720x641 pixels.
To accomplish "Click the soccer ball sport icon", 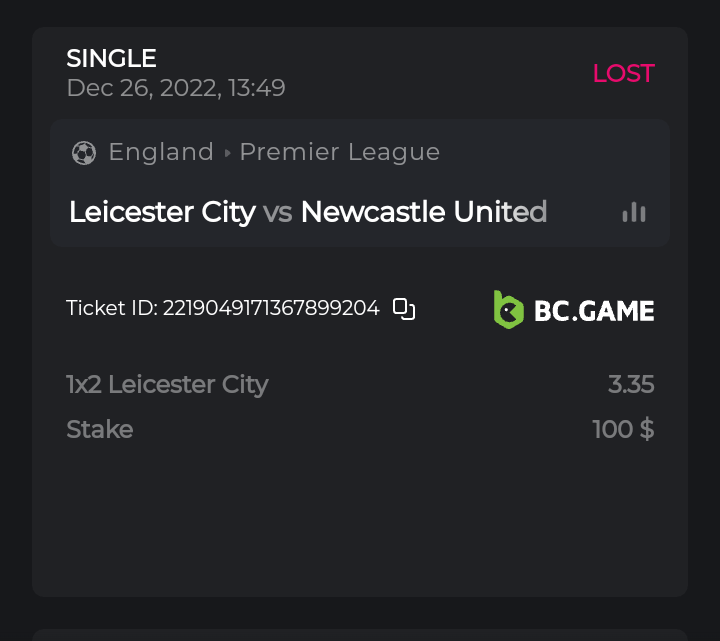I will [x=84, y=153].
